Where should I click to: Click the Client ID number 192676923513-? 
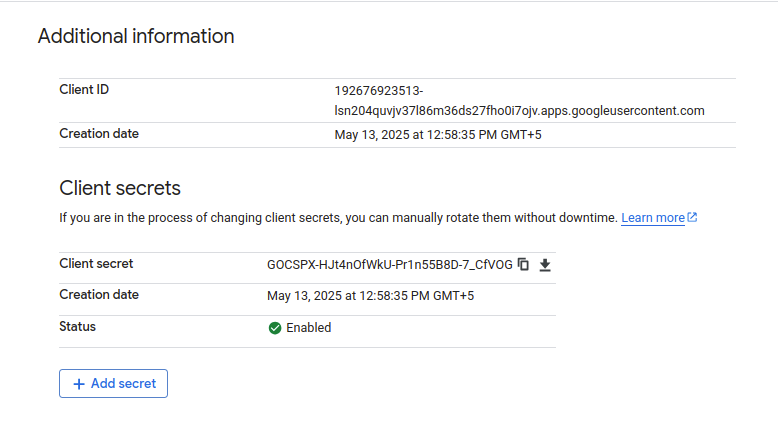(x=379, y=91)
